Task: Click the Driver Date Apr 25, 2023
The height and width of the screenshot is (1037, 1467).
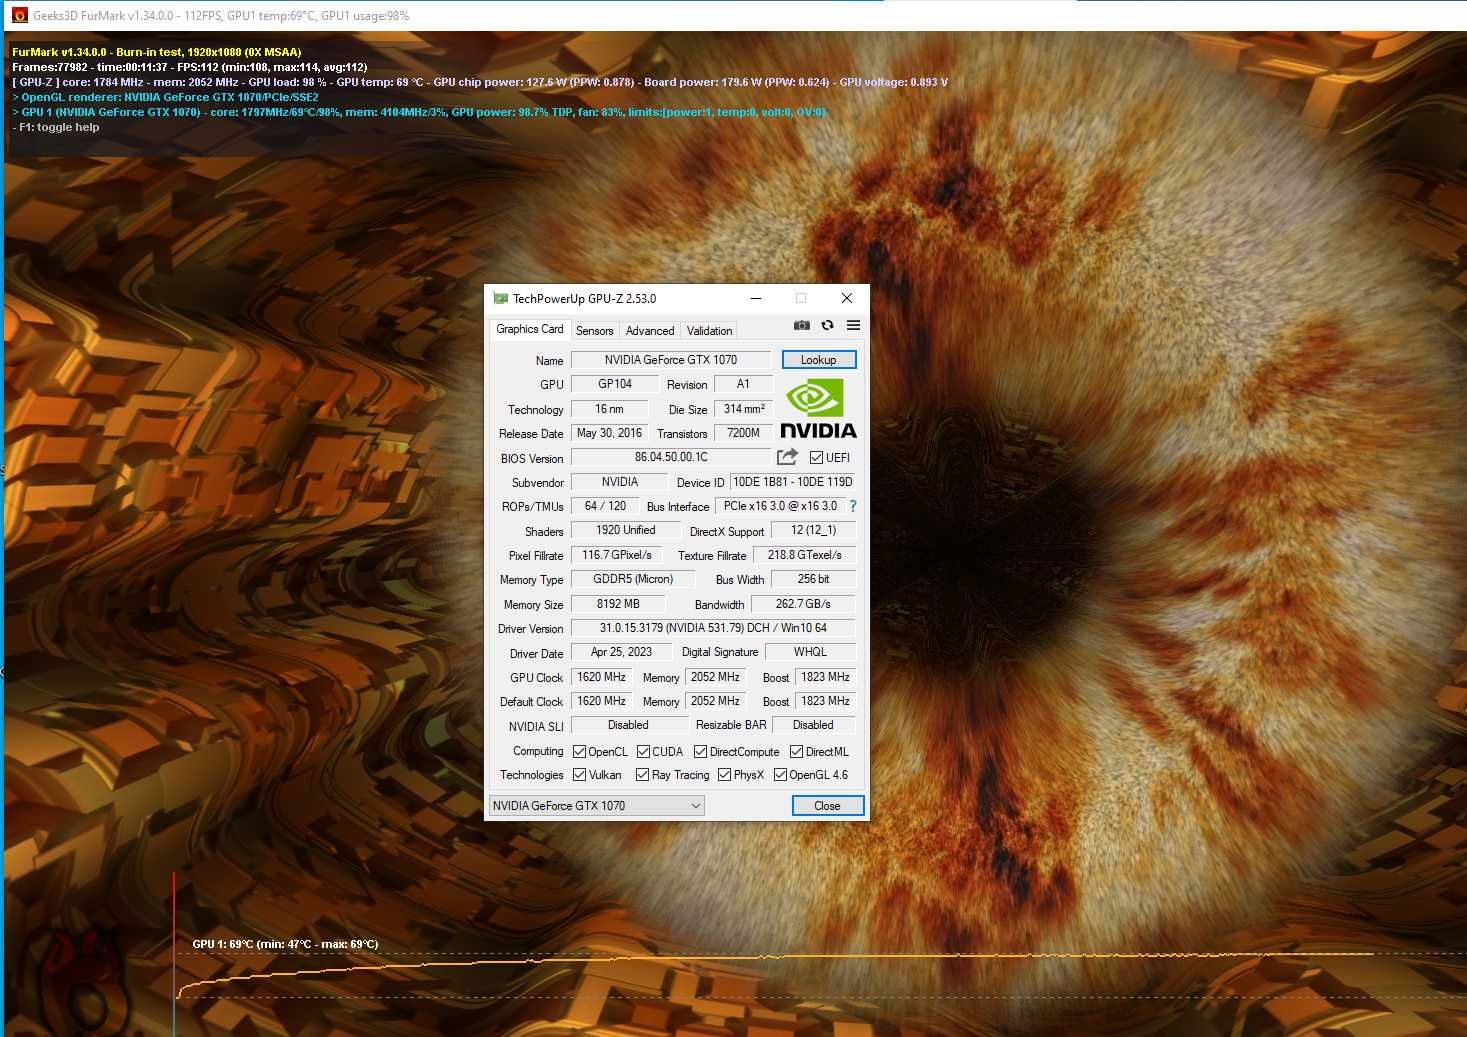Action: click(x=621, y=652)
